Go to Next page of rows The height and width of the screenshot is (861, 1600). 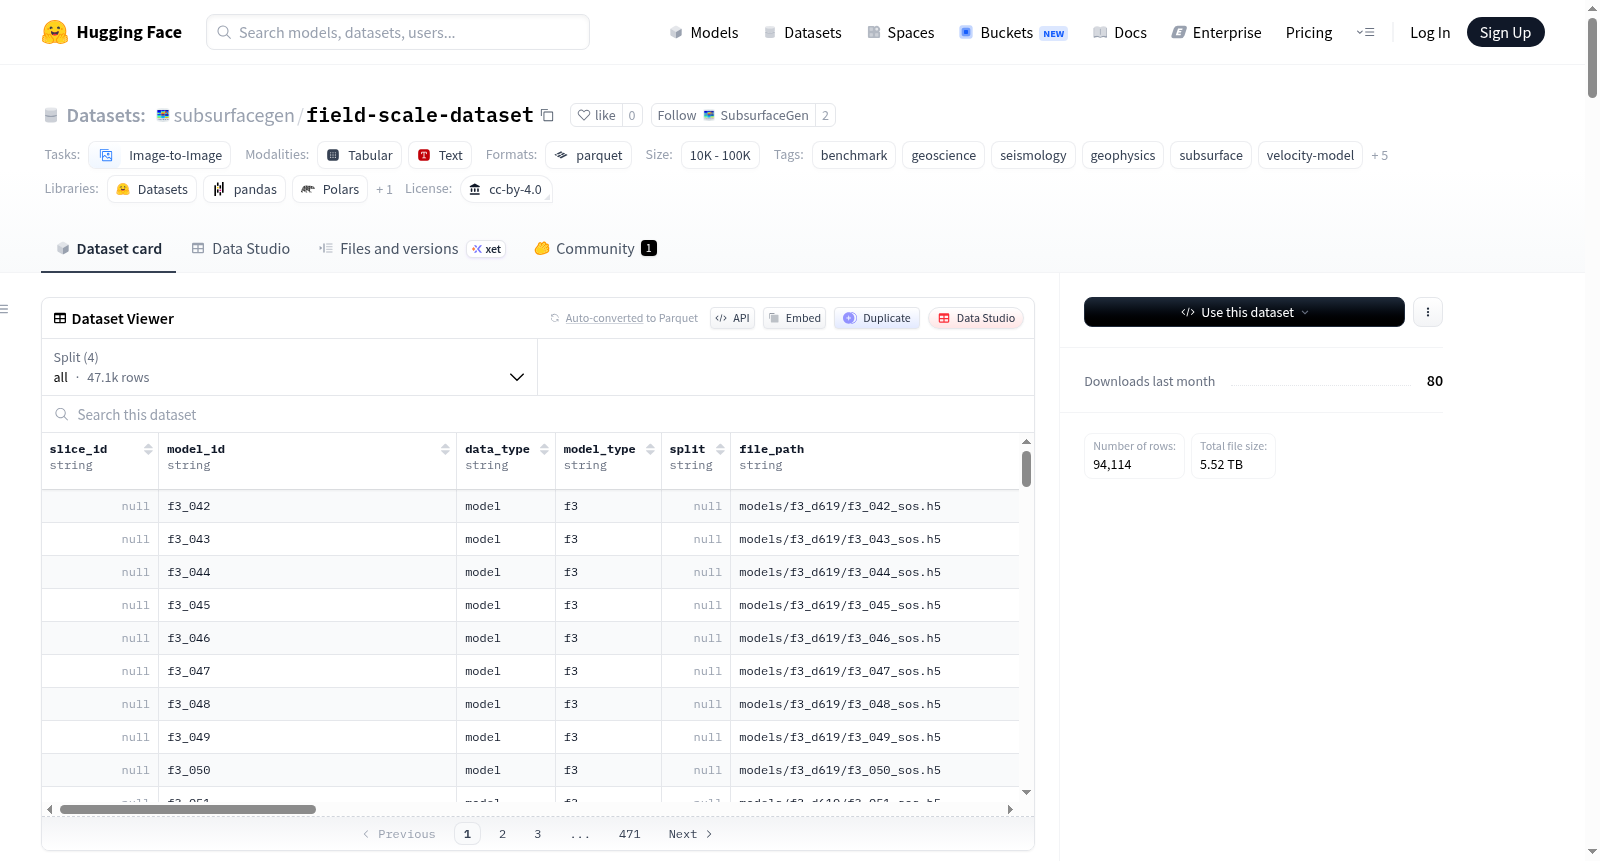point(690,834)
